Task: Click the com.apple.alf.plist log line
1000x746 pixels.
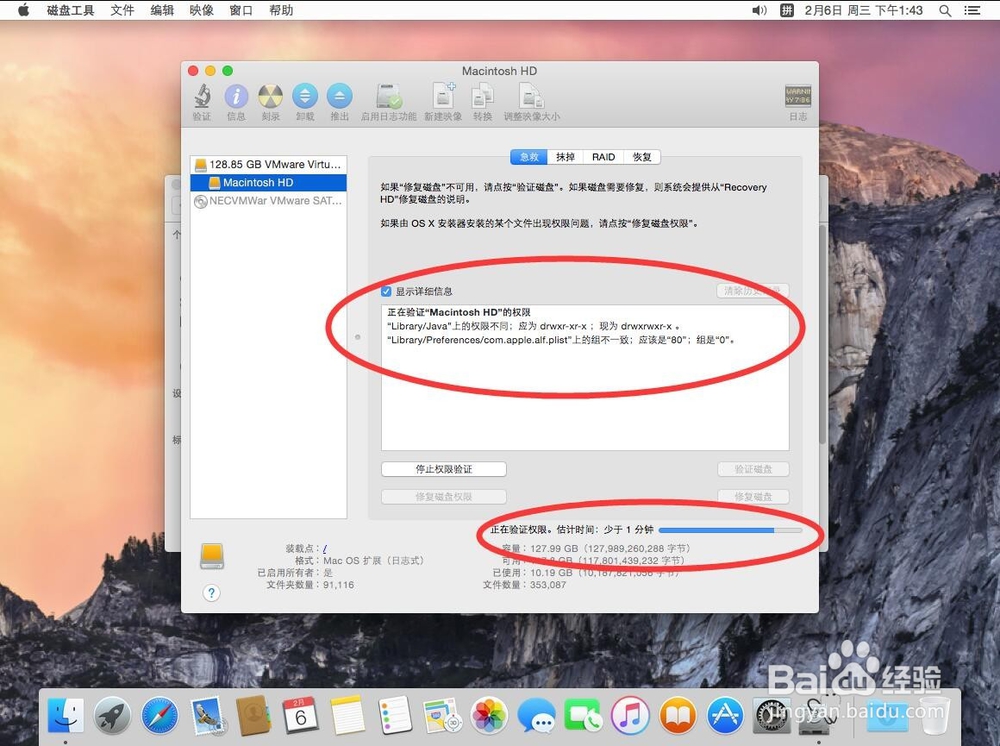Action: click(561, 340)
